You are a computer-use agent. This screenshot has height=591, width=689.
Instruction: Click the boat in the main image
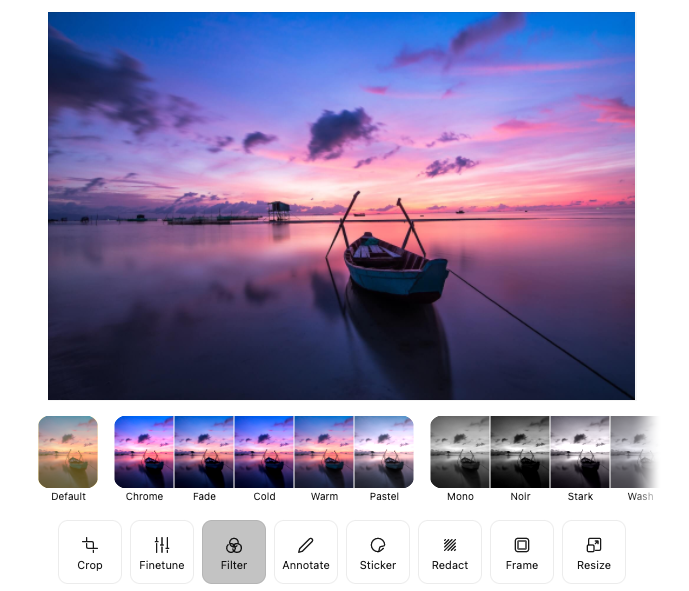(394, 266)
